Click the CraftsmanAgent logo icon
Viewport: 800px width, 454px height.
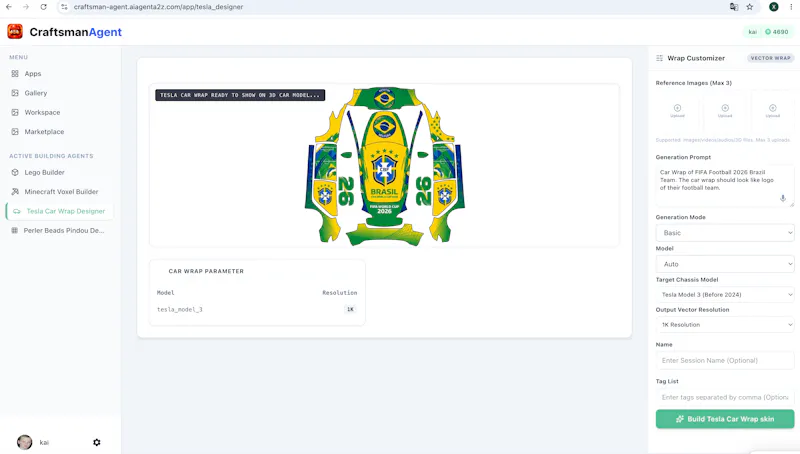tap(15, 32)
